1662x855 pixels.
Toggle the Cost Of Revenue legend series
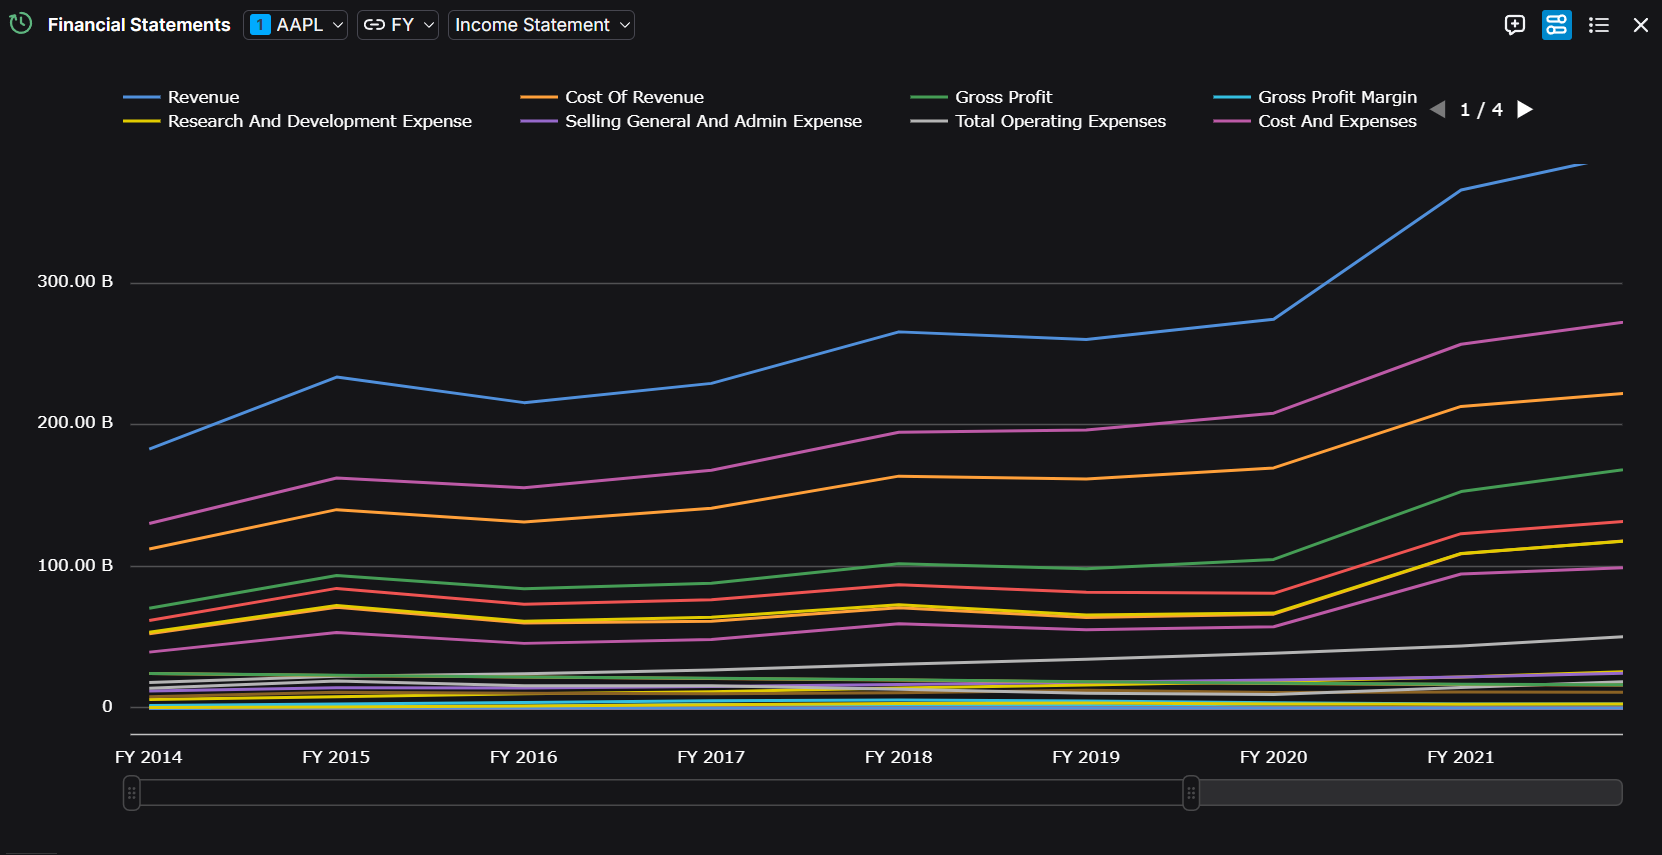click(612, 97)
